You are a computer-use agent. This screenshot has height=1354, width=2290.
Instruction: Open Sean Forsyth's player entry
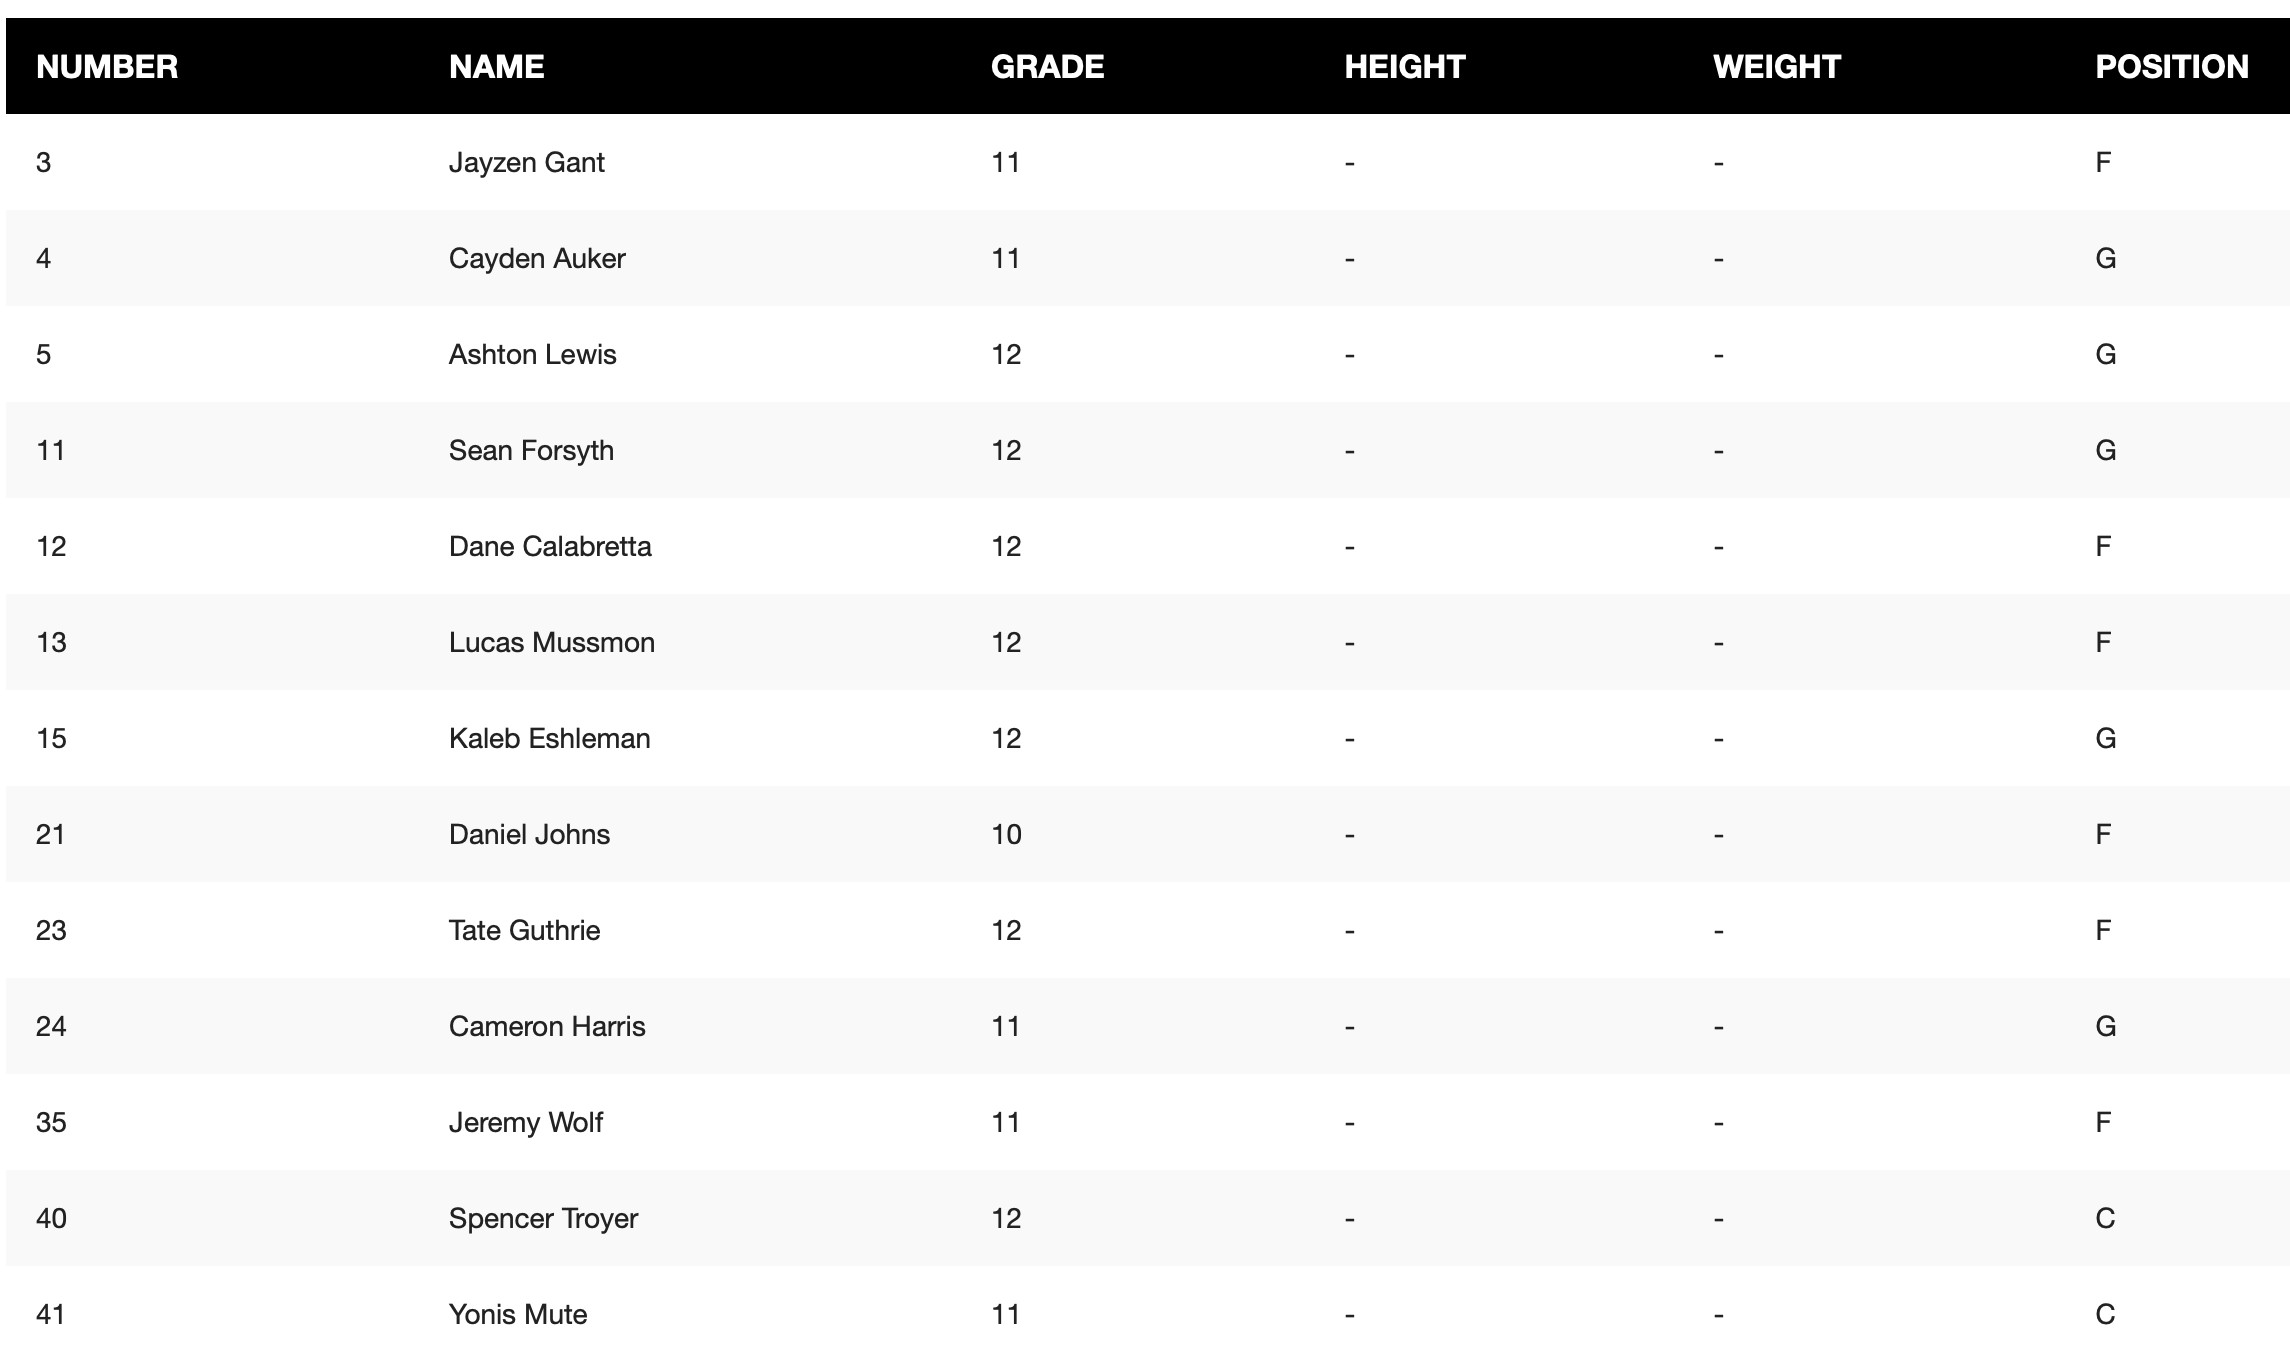tap(531, 451)
